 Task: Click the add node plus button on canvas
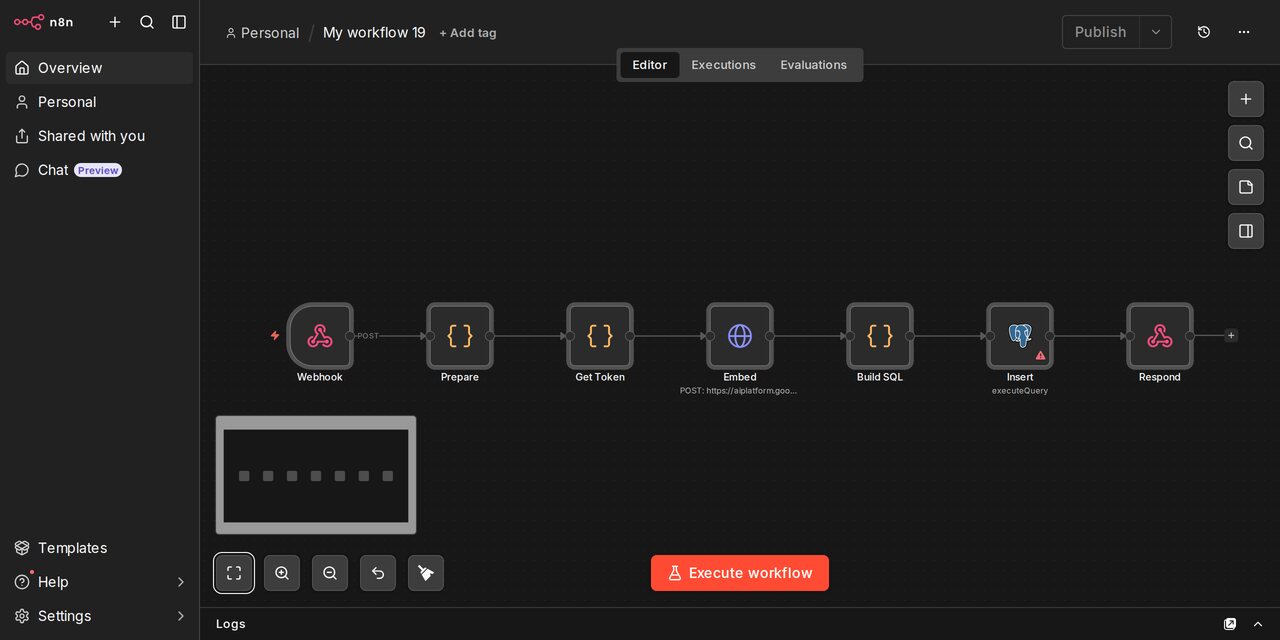[1246, 99]
